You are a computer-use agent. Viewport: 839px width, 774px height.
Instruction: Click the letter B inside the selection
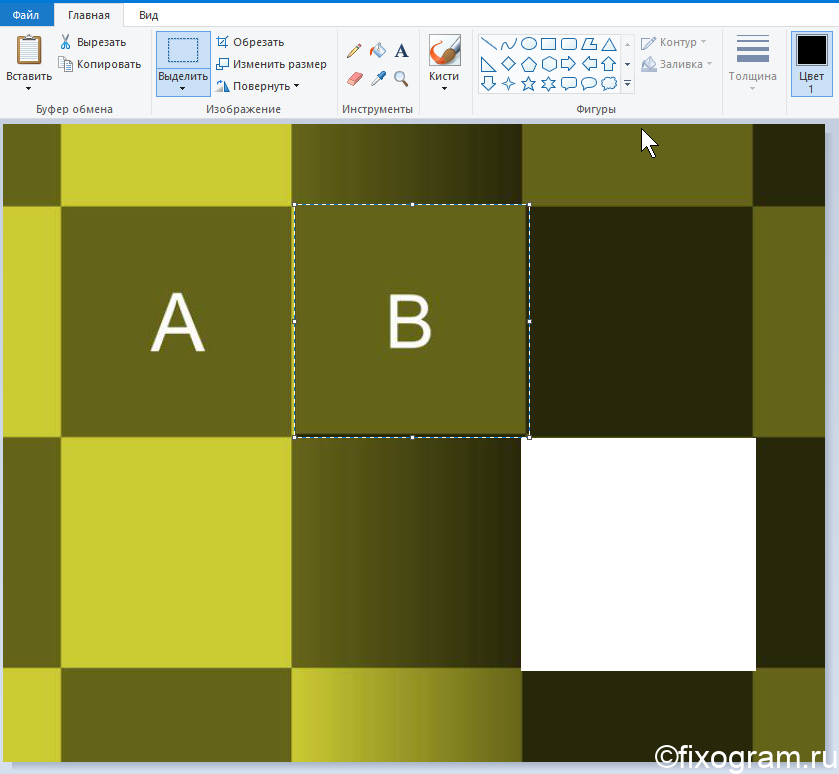pyautogui.click(x=409, y=322)
